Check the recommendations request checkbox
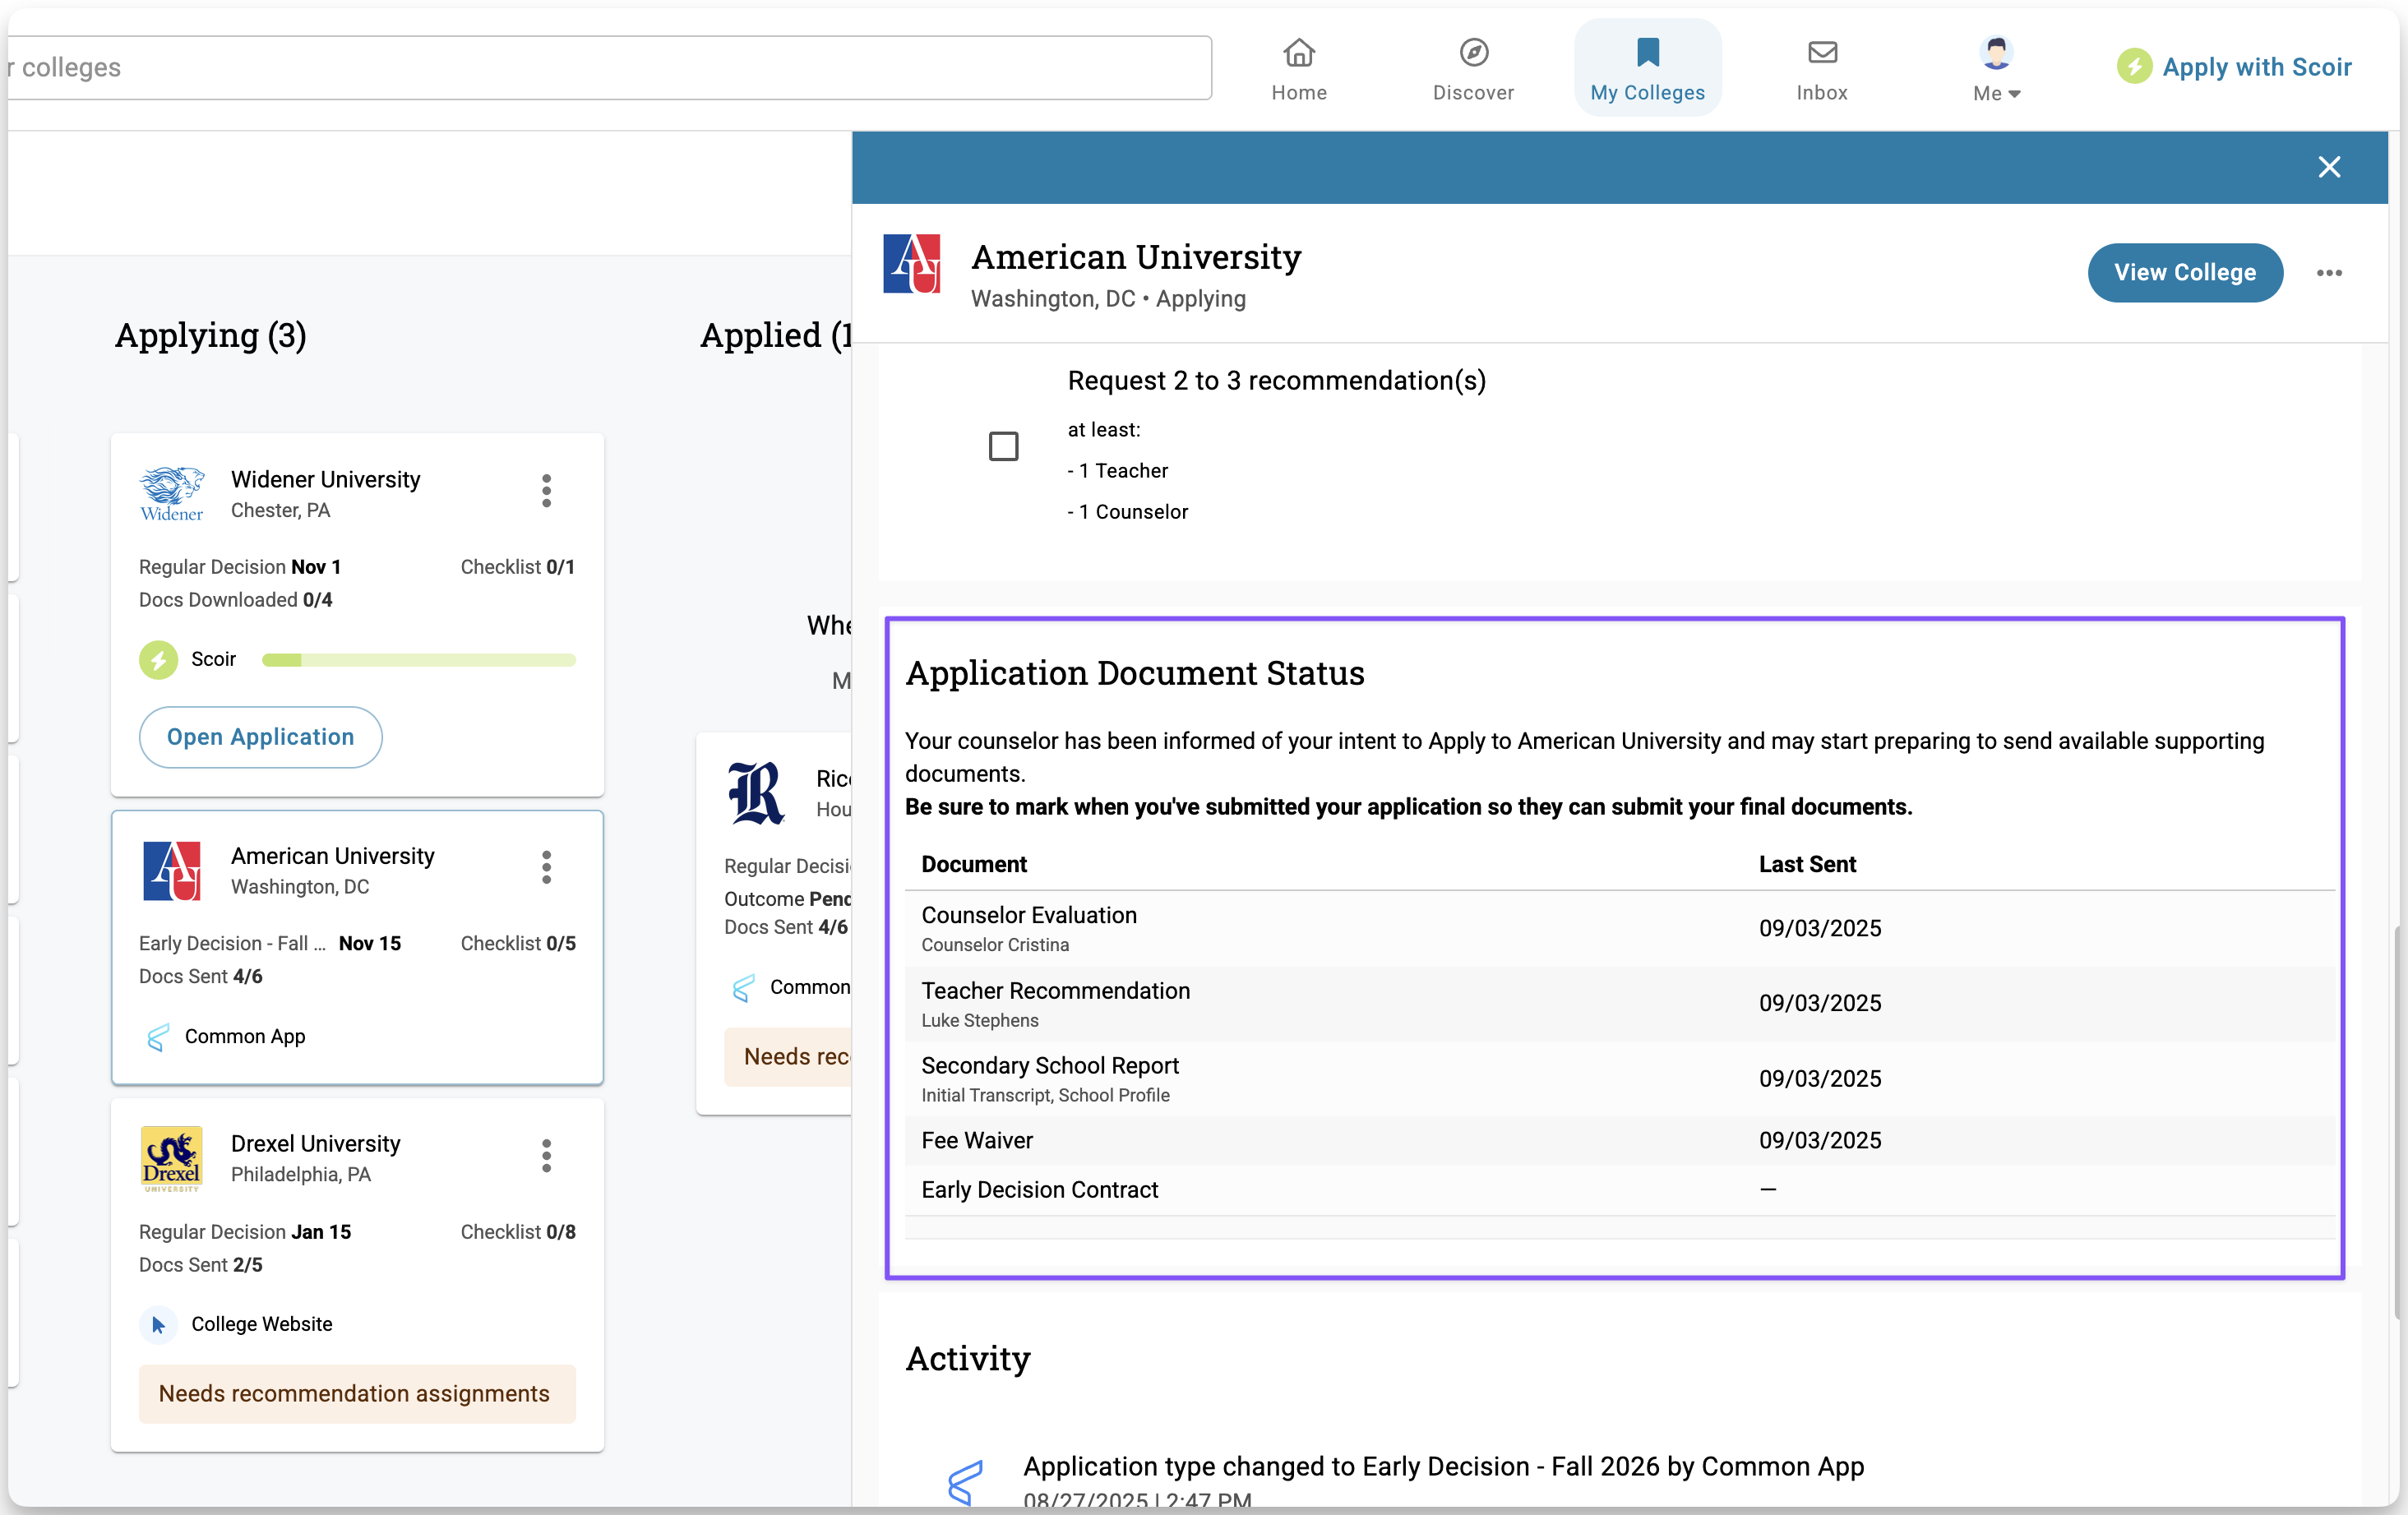The image size is (2408, 1515). (1003, 446)
